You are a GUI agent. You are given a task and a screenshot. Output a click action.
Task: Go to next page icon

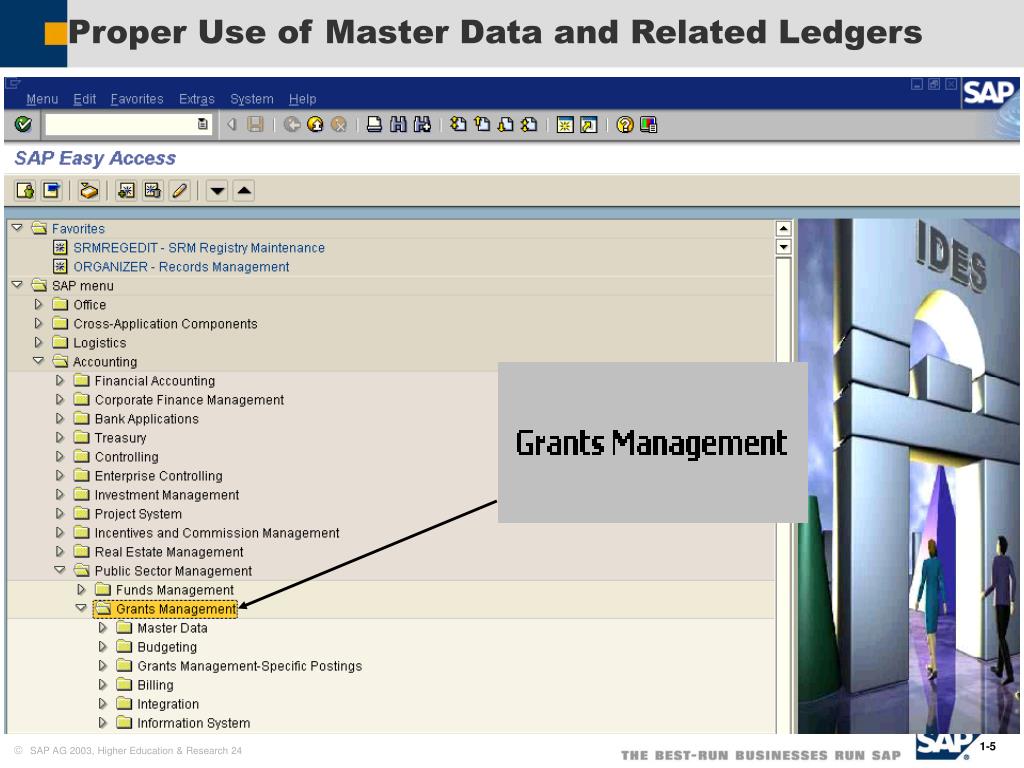click(x=506, y=124)
